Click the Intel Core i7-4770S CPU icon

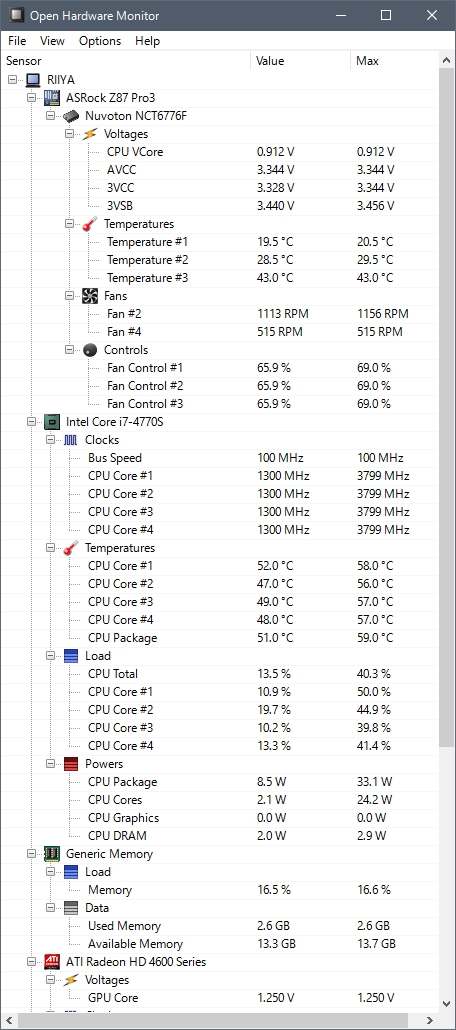pos(52,422)
